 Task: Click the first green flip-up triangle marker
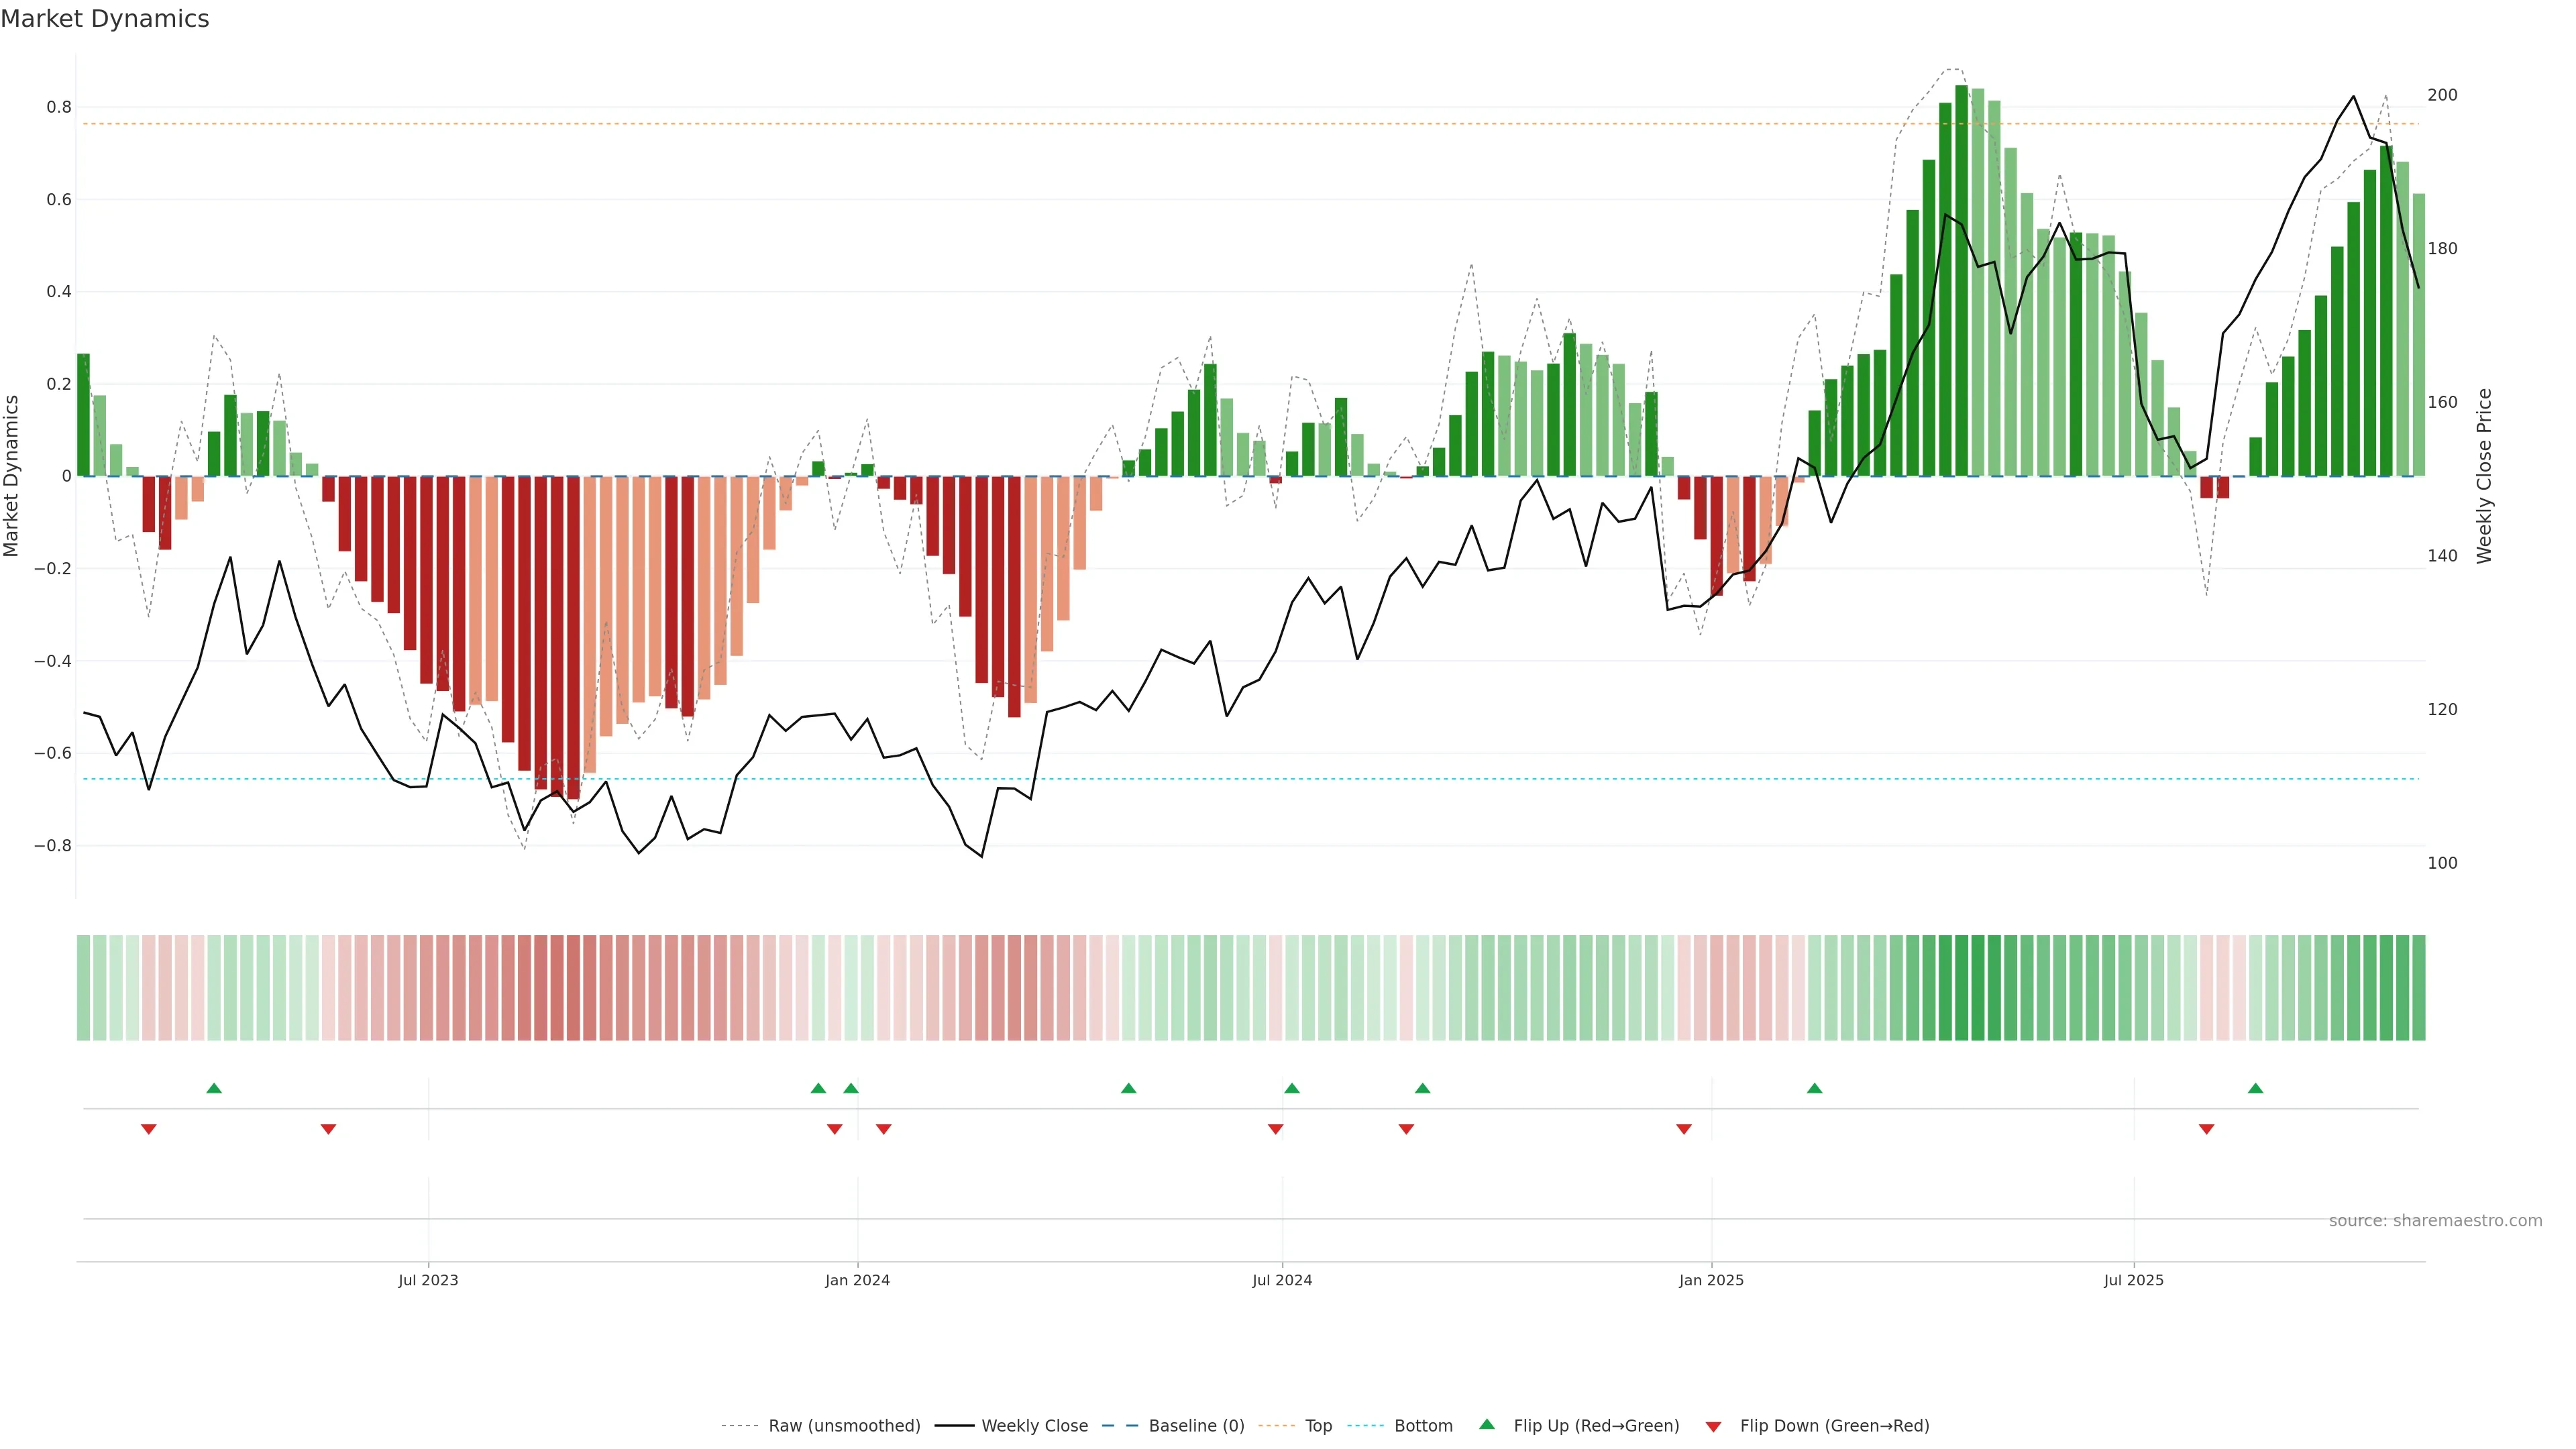pyautogui.click(x=214, y=1088)
